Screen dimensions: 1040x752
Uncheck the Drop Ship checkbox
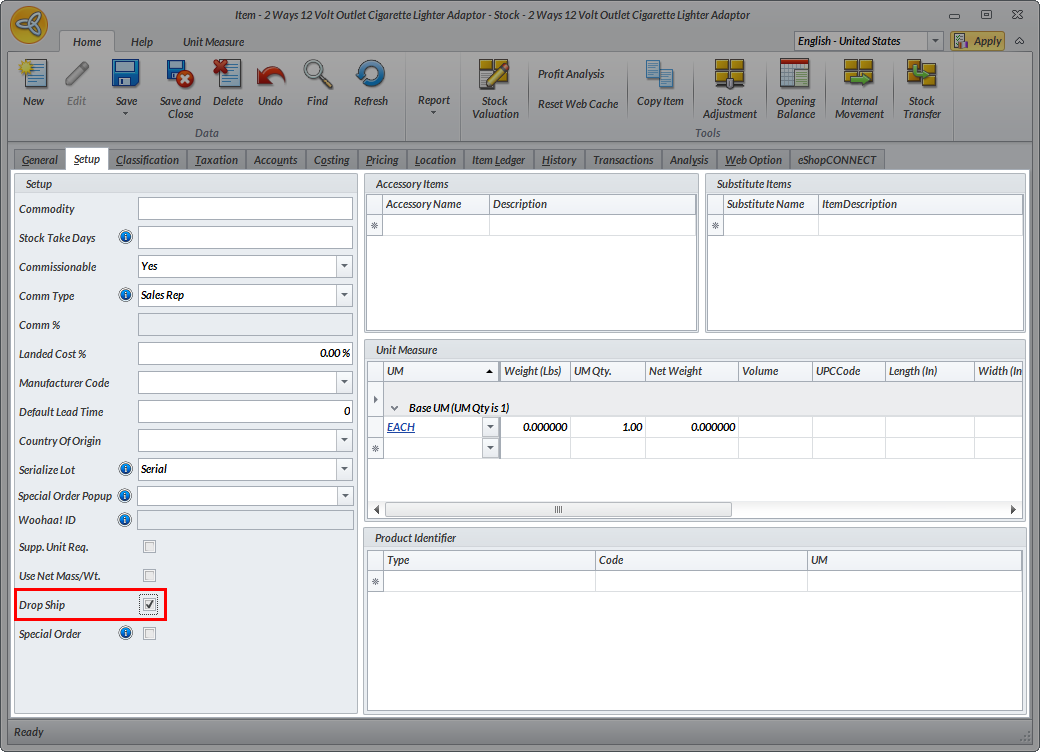(x=150, y=605)
